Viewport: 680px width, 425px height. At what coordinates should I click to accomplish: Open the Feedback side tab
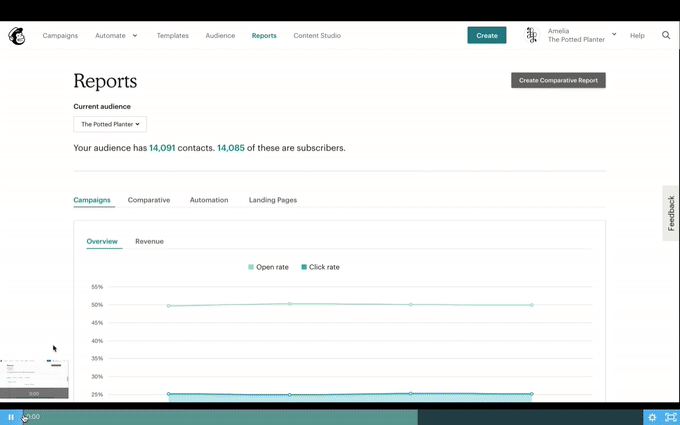(671, 213)
